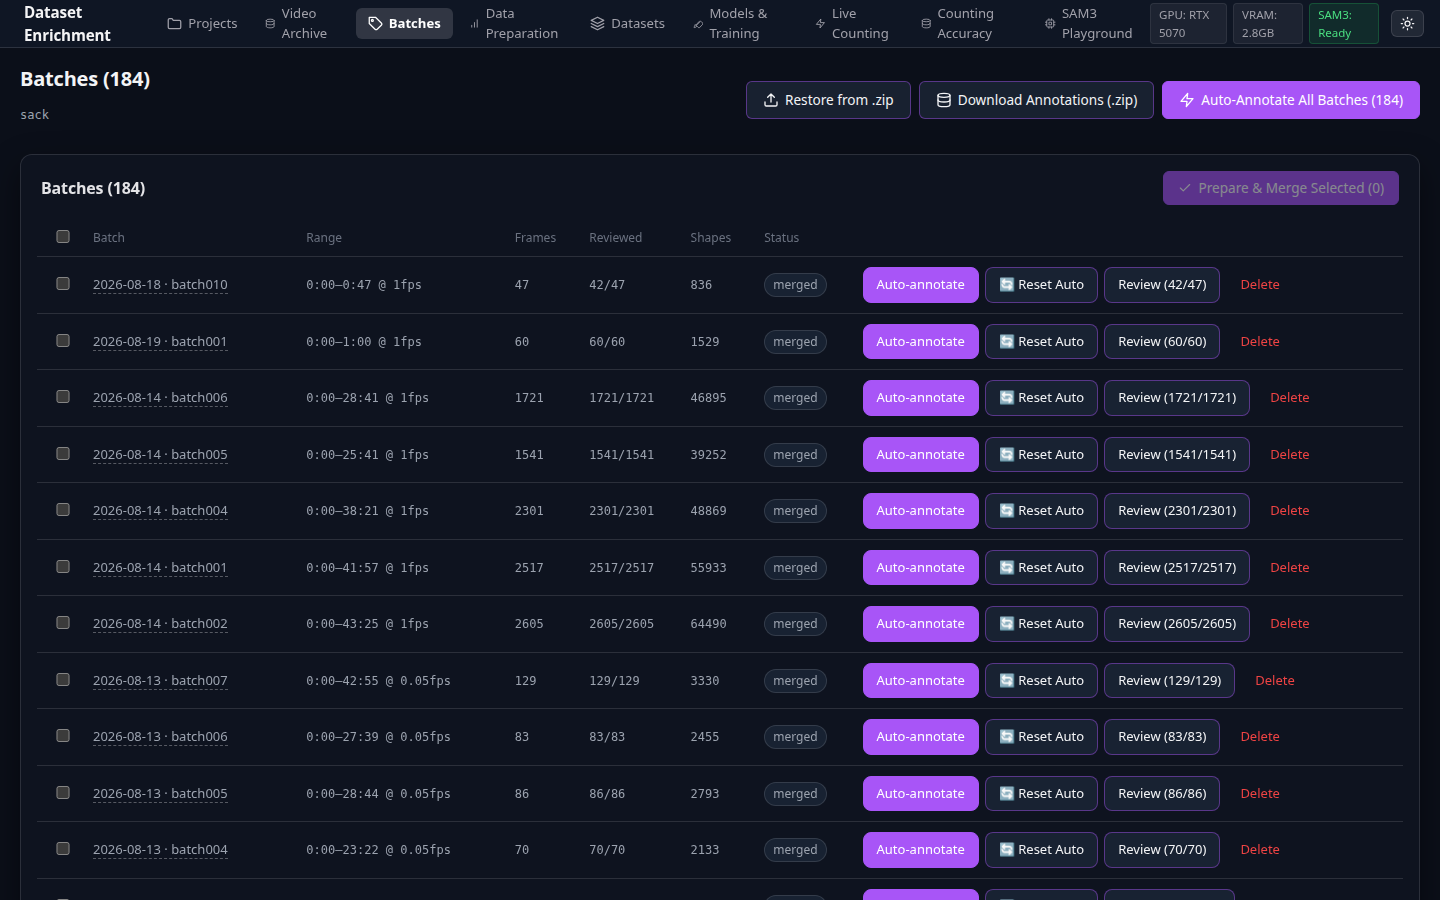This screenshot has height=900, width=1440.
Task: Open the Video Archive tab
Action: coord(296,23)
